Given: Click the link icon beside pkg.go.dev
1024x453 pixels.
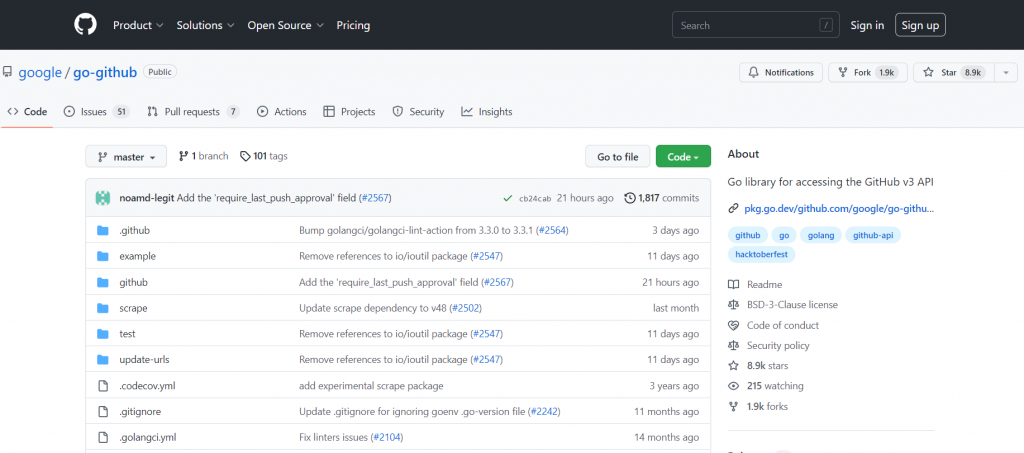Looking at the screenshot, I should [x=733, y=209].
